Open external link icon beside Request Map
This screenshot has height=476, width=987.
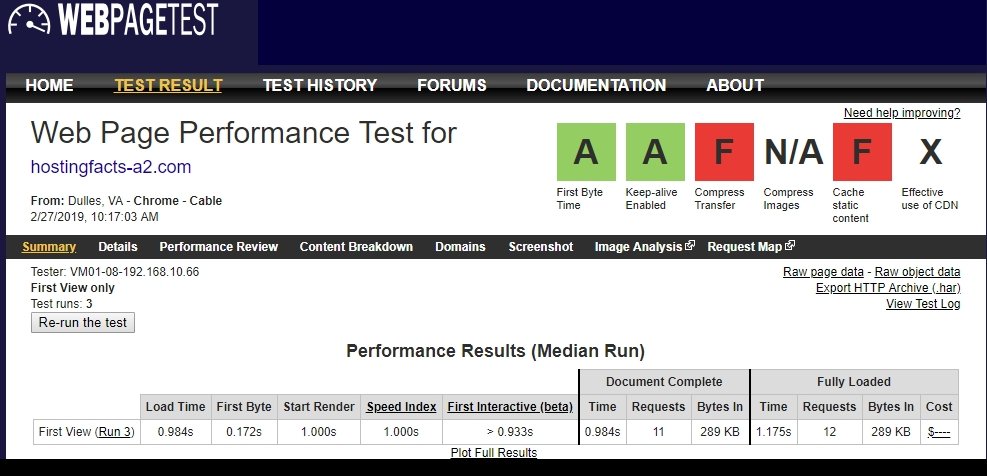(790, 246)
